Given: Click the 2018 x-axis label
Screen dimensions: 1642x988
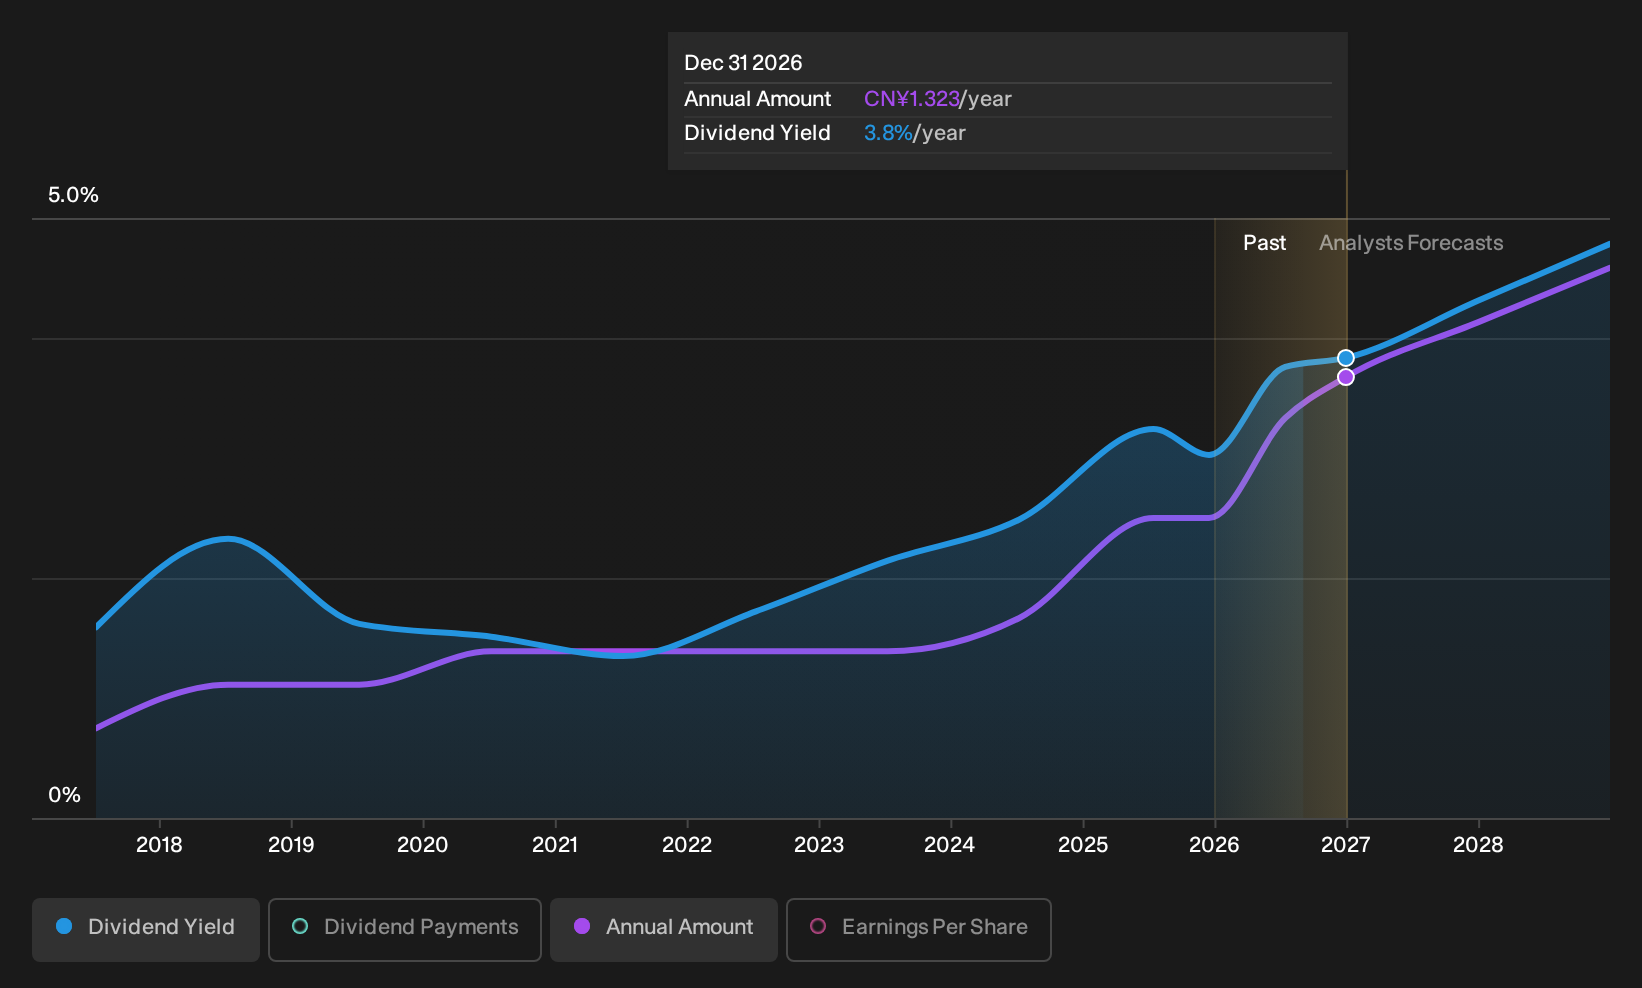Looking at the screenshot, I should point(159,845).
